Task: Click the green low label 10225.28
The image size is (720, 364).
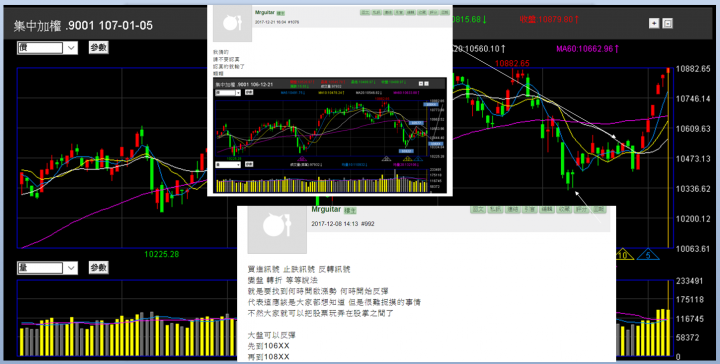Action: [162, 254]
